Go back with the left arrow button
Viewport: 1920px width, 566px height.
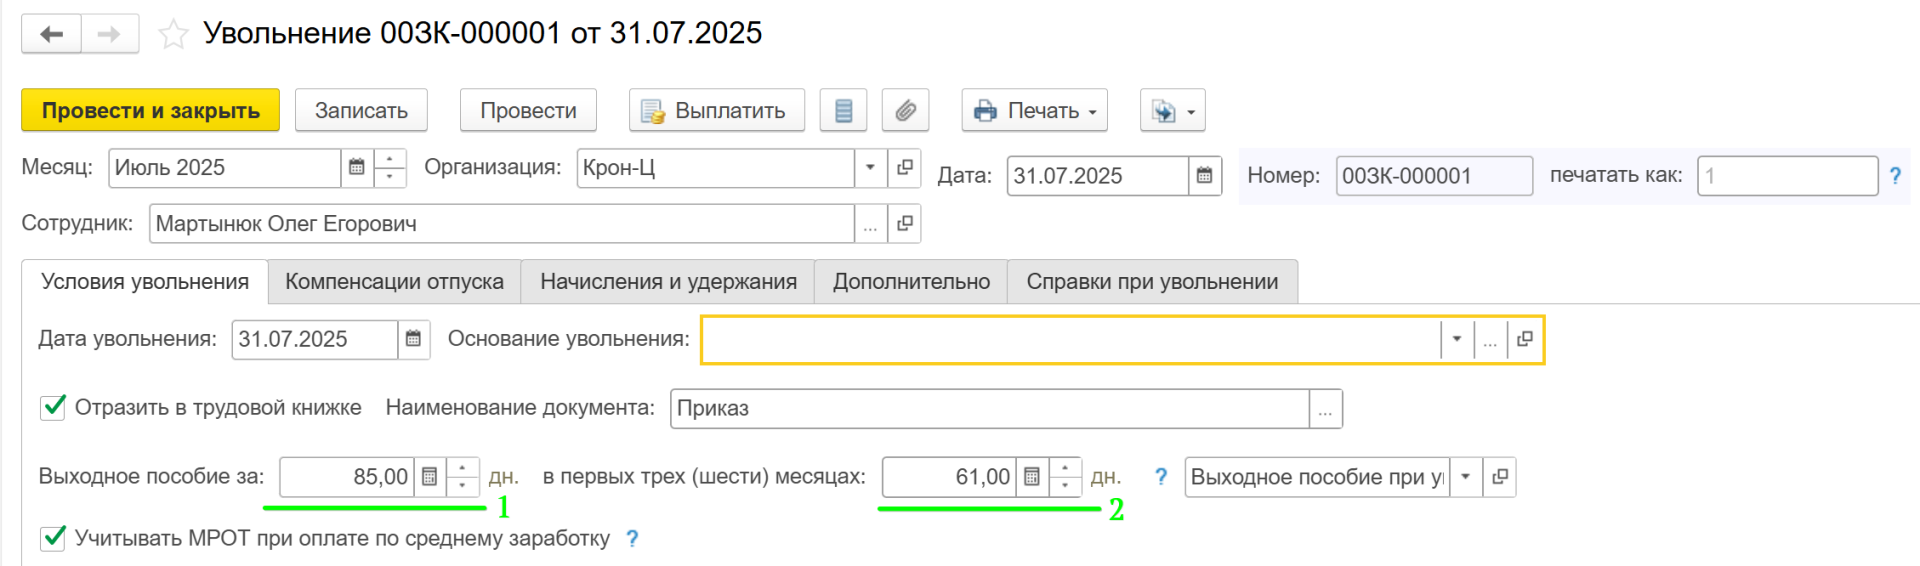point(51,34)
